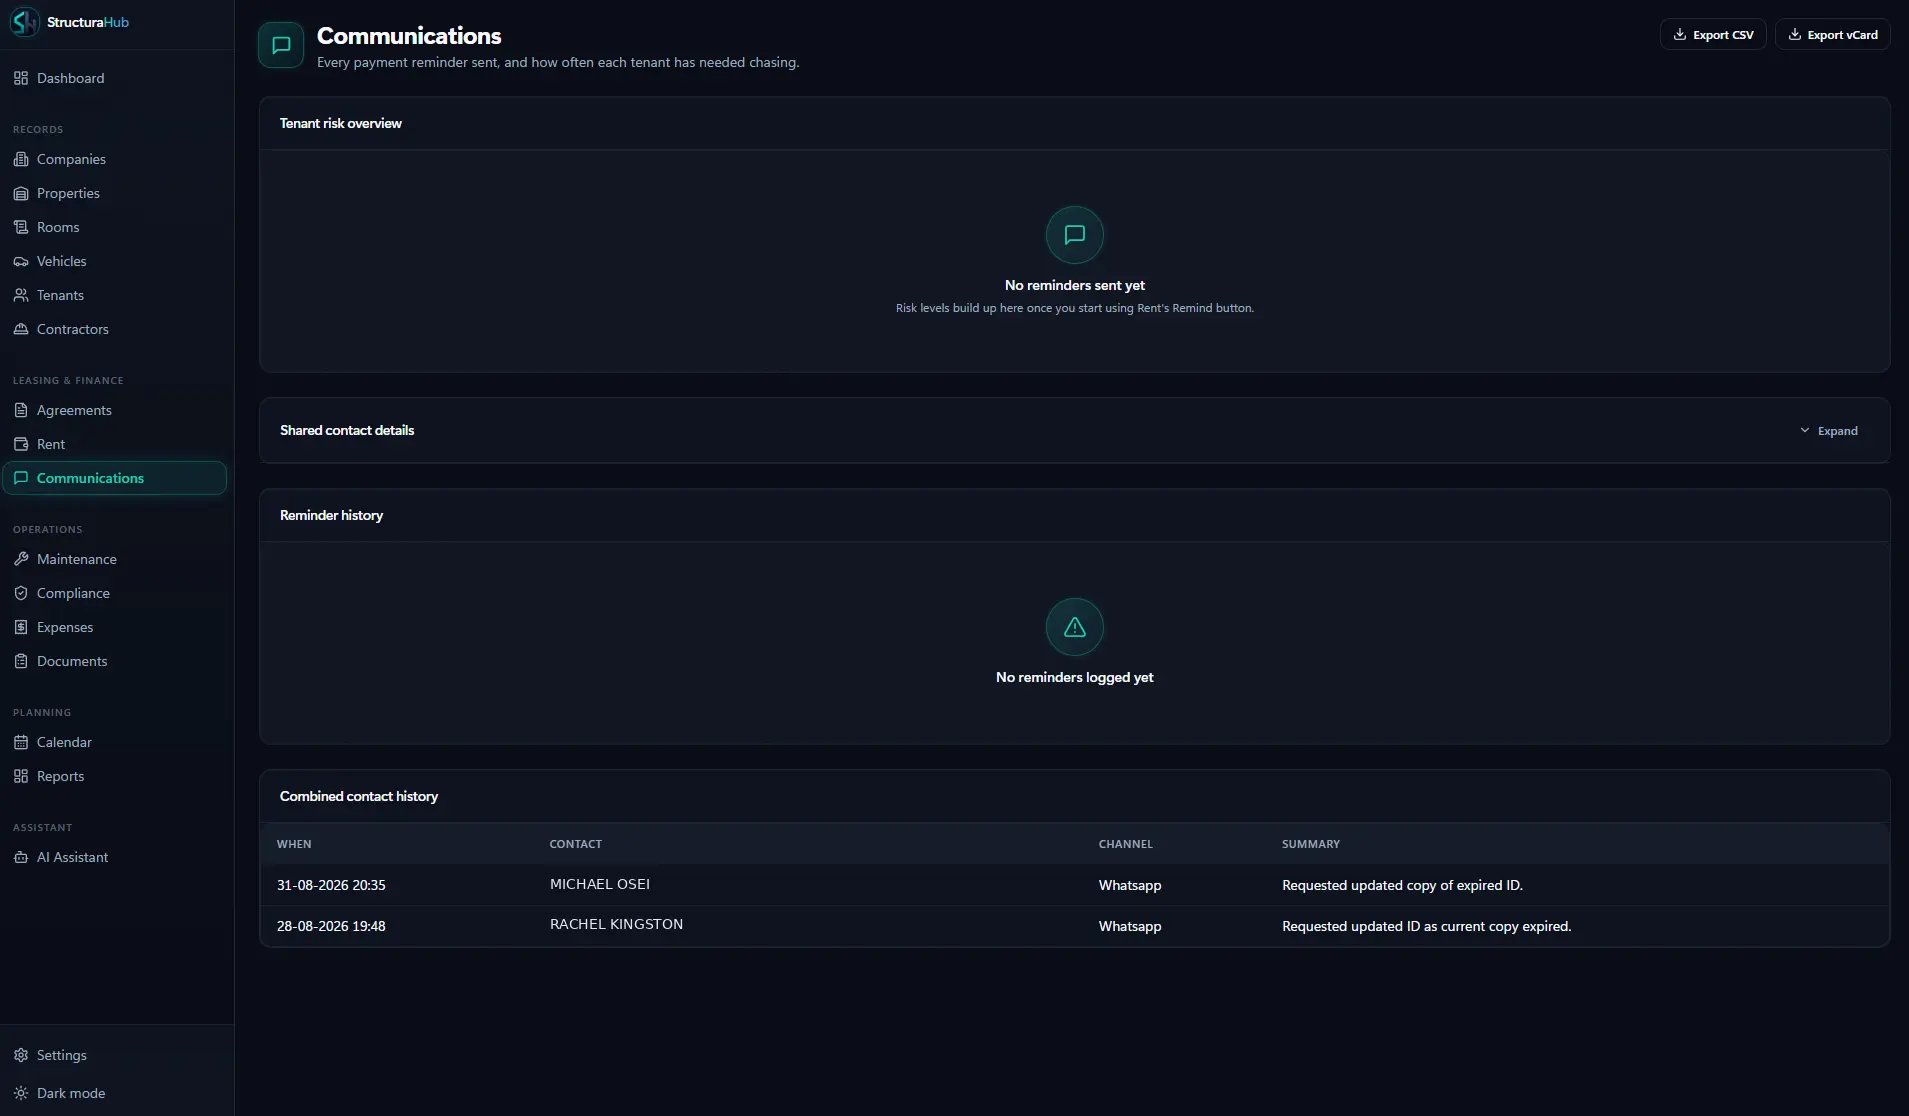The image size is (1909, 1116).
Task: Click the StructuraHub logo icon
Action: tap(24, 22)
